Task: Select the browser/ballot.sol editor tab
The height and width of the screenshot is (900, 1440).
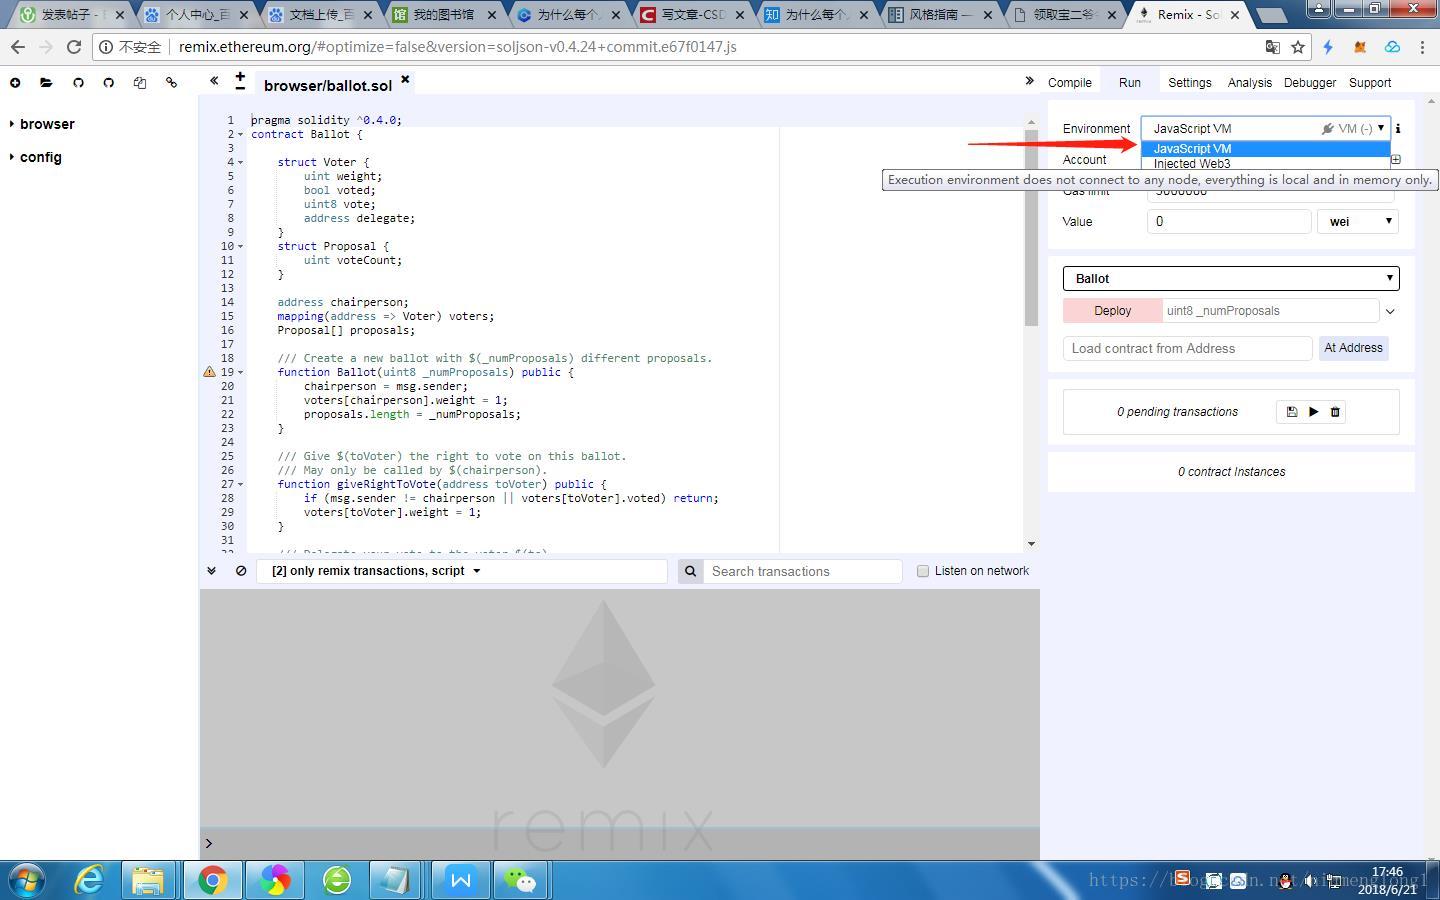Action: [x=328, y=85]
